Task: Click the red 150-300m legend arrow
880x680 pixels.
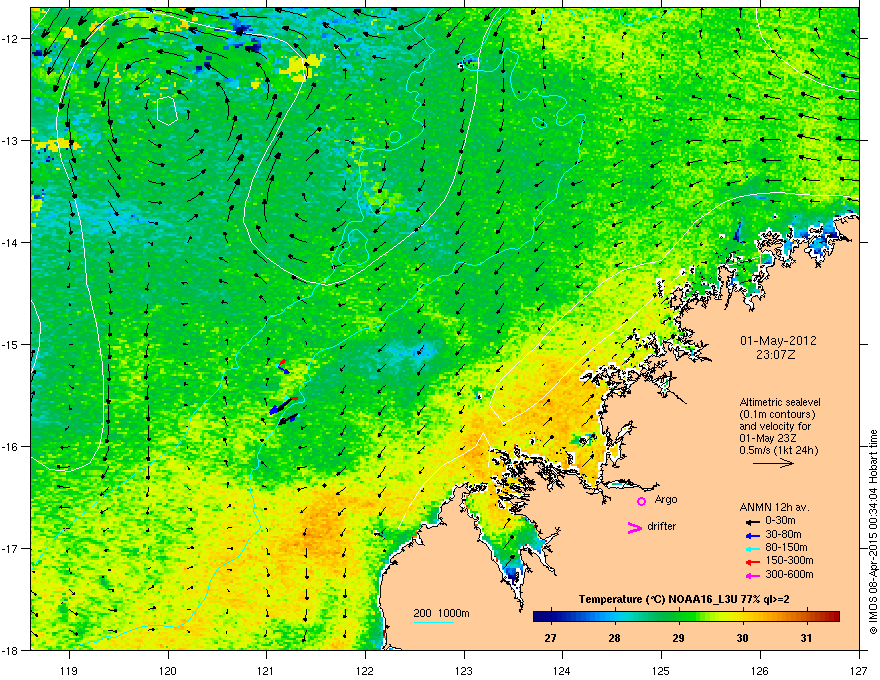Action: (752, 562)
